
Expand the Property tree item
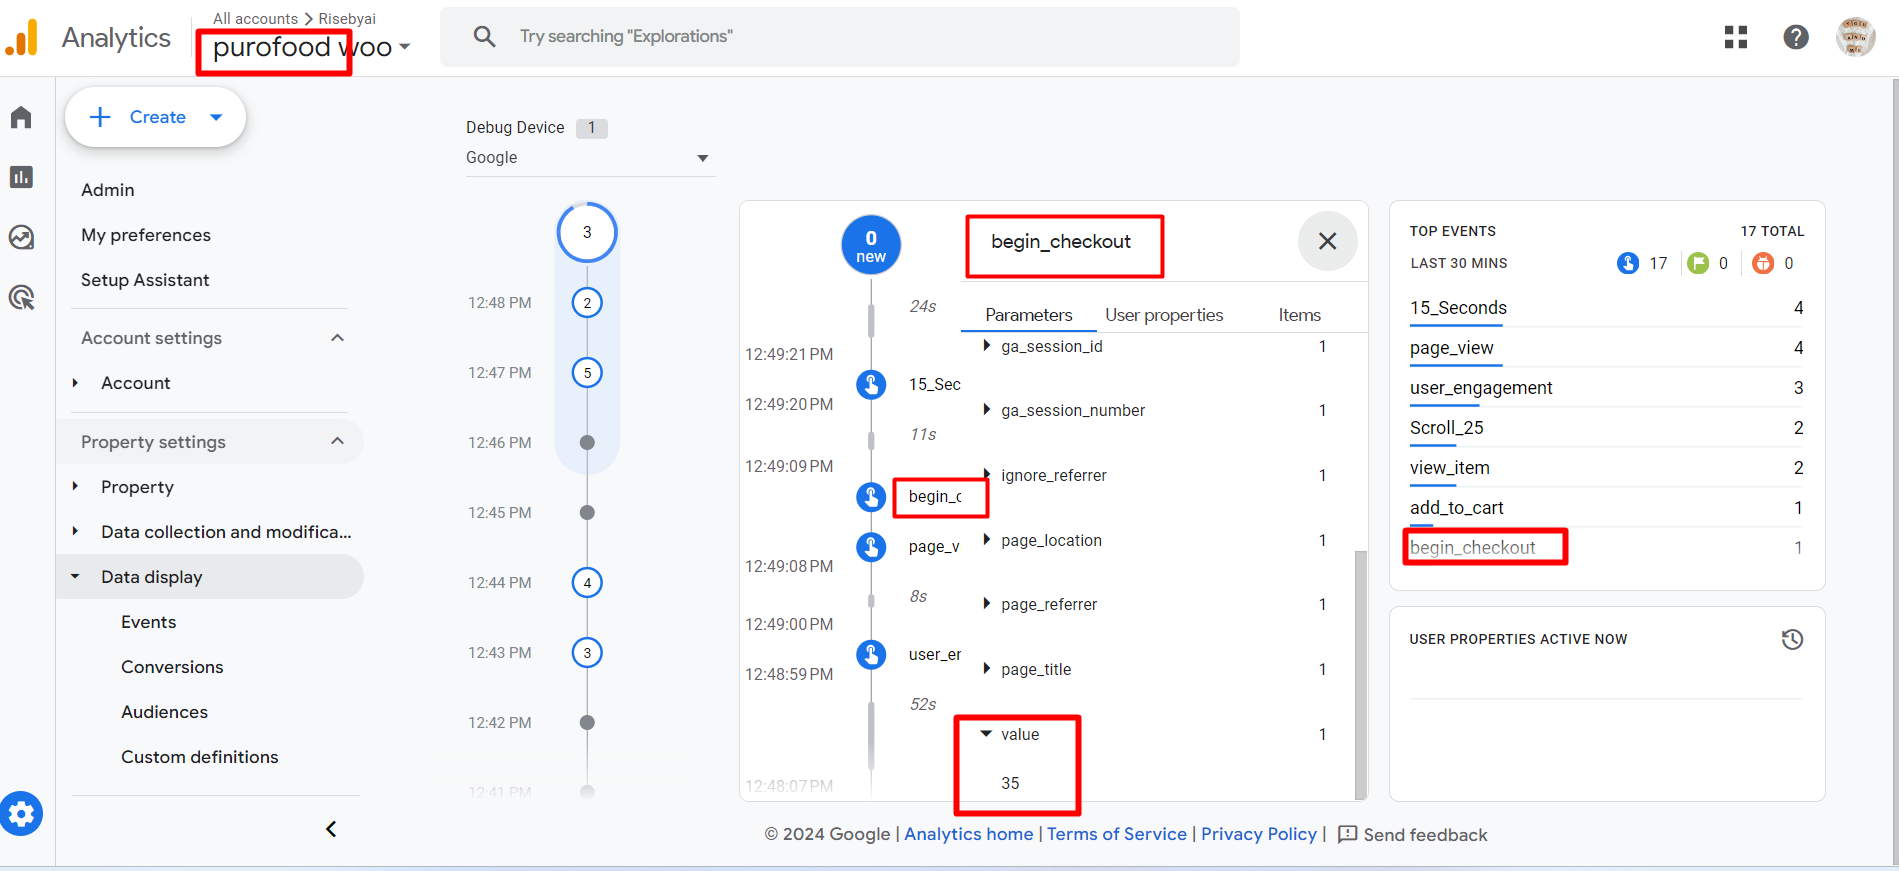75,486
